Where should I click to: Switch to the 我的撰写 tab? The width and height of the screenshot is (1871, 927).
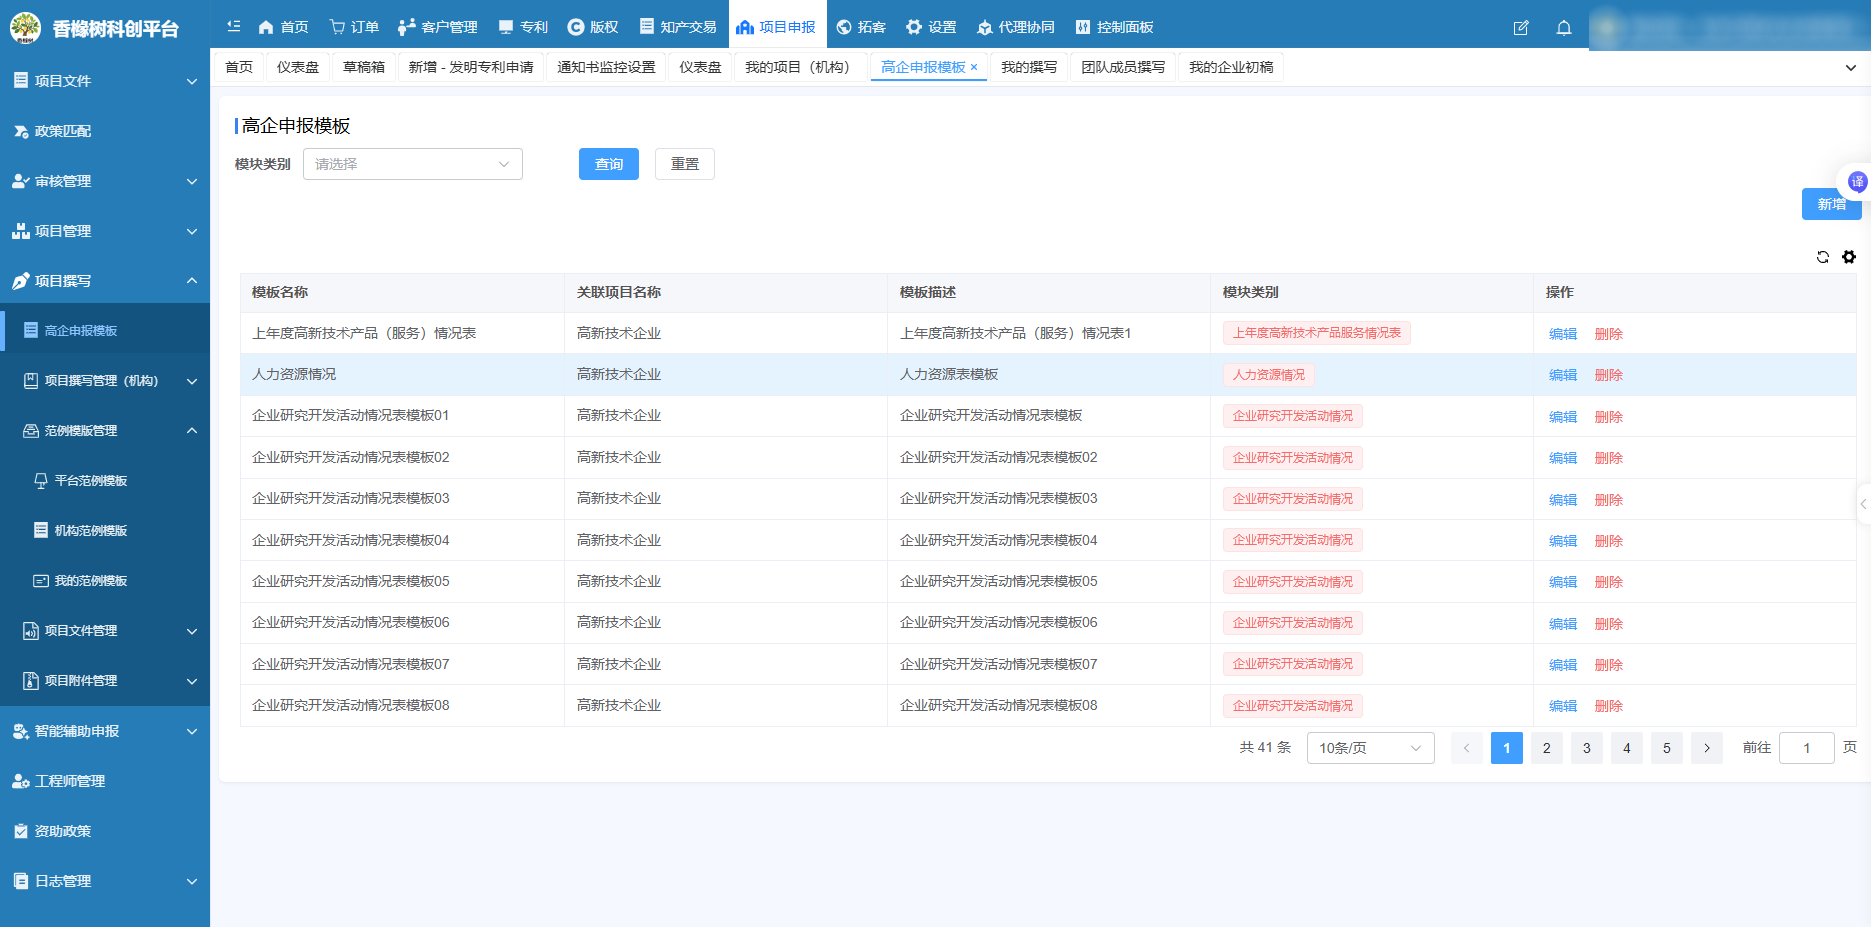[1029, 67]
